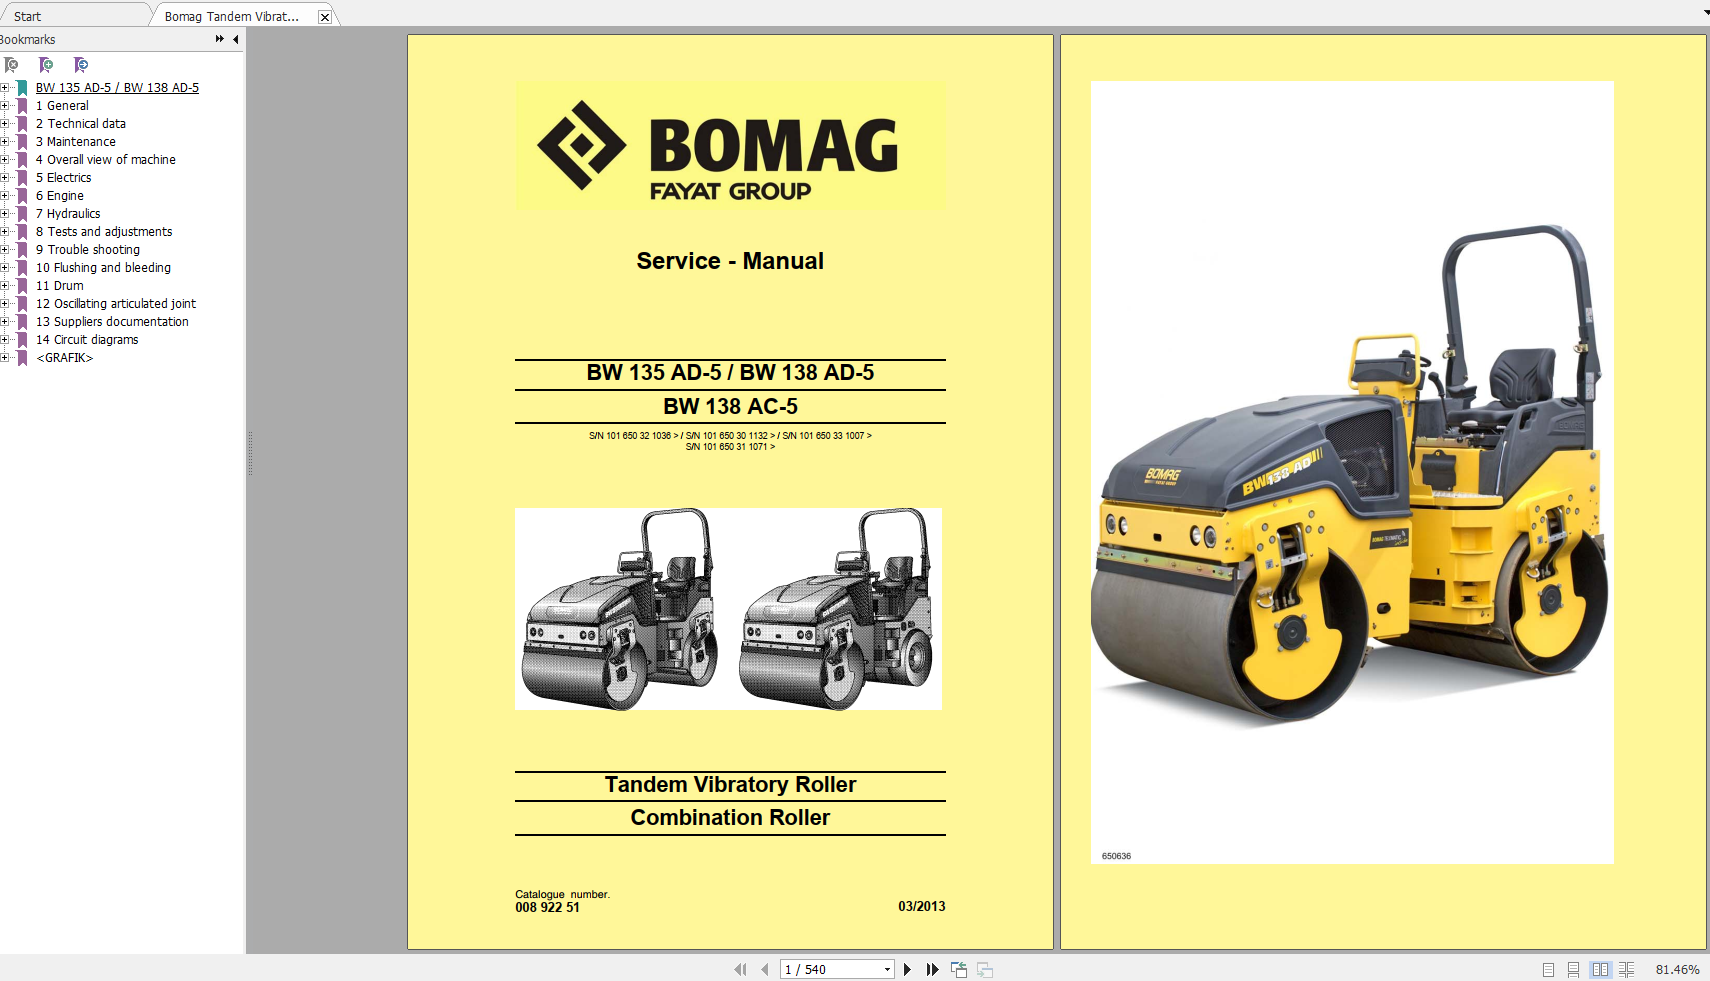
Task: Click the BW 138 AC-5 model heading
Action: click(x=730, y=406)
